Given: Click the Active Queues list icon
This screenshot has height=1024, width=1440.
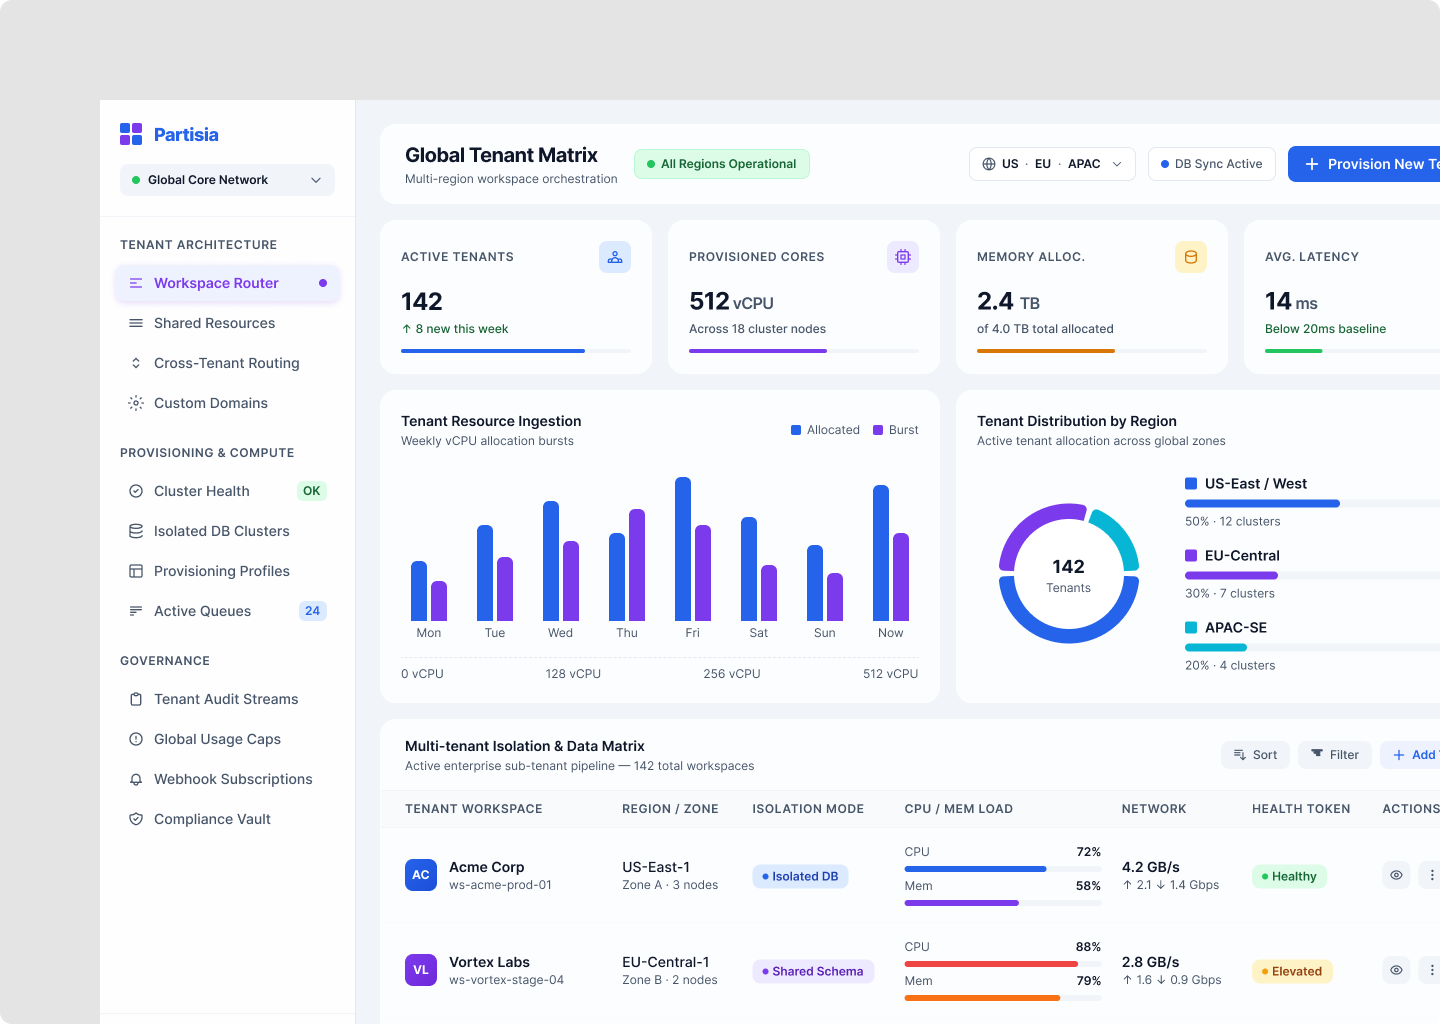Looking at the screenshot, I should [136, 611].
